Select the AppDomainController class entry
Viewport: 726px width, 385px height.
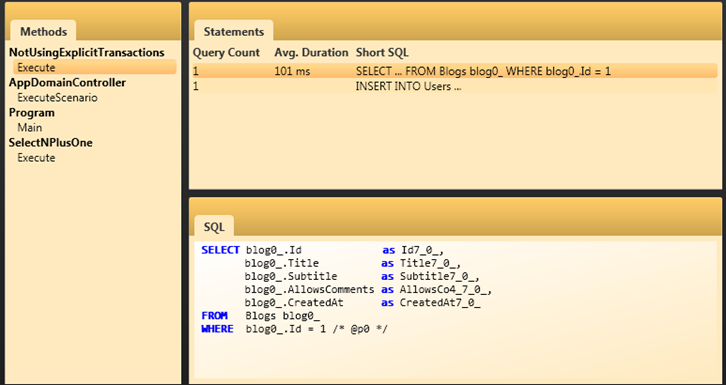[x=68, y=83]
